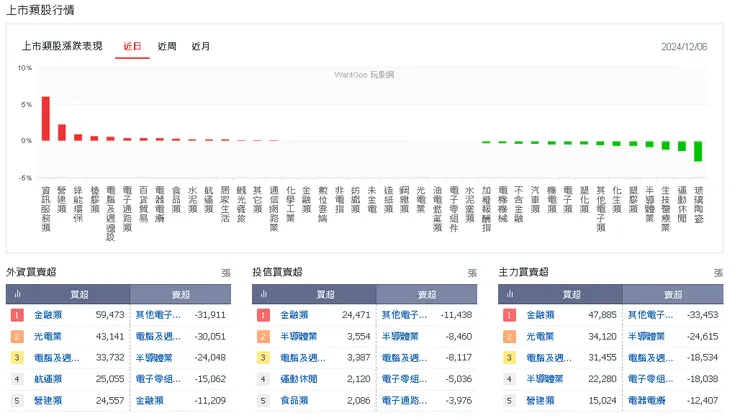
Task: Click the 玻璃陶瓷 axis label
Action: click(698, 204)
